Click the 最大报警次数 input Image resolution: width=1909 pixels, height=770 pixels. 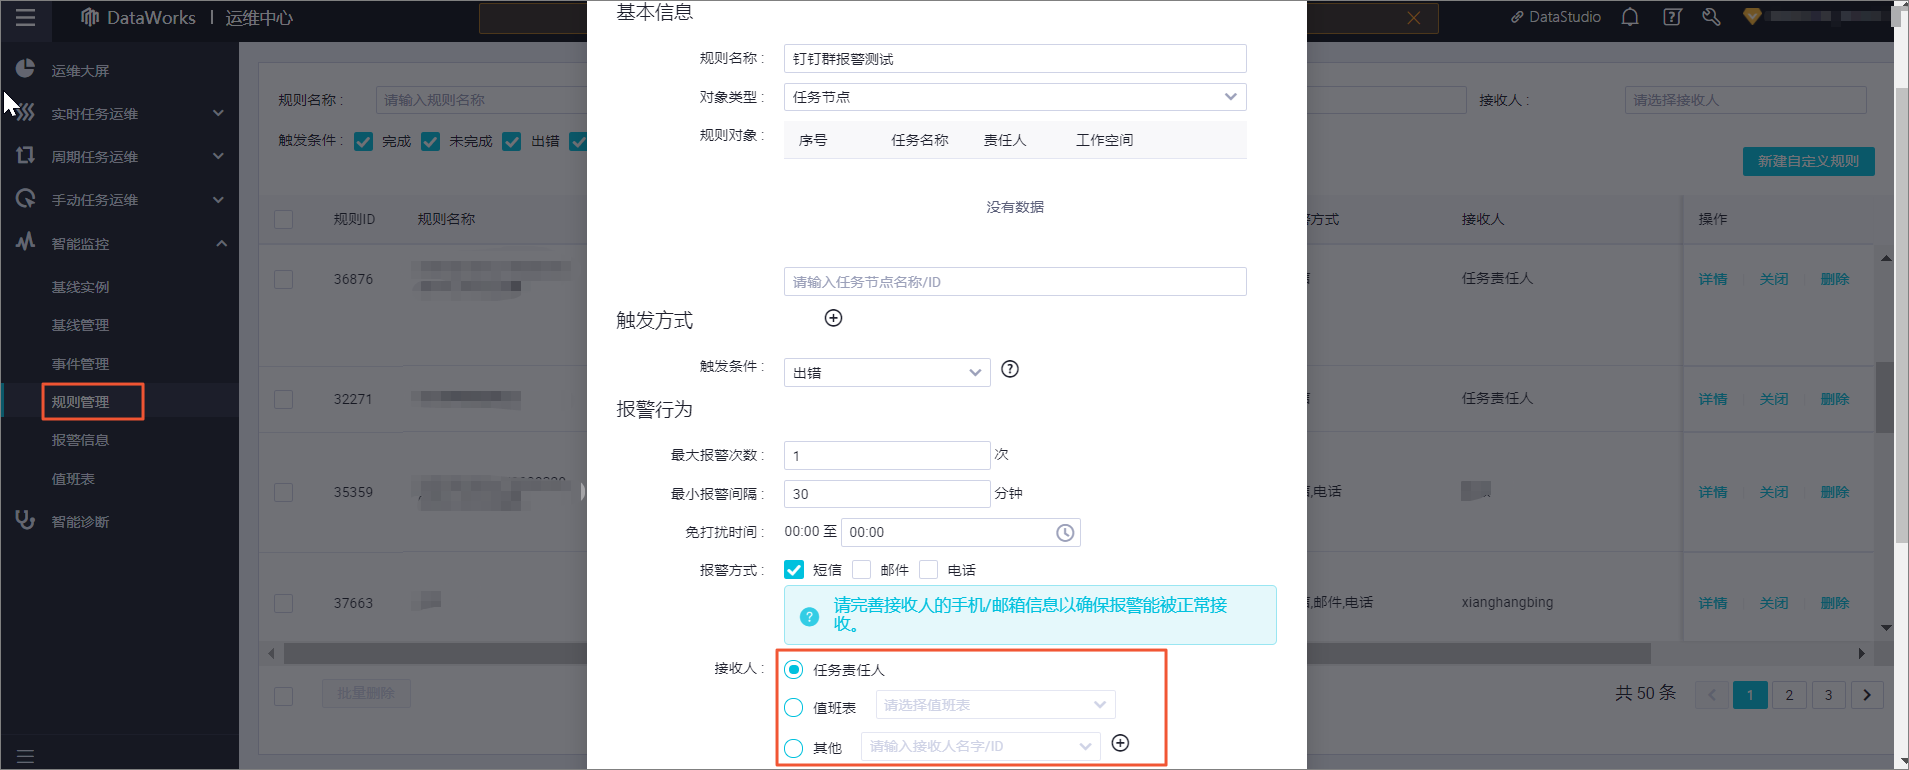coord(887,455)
